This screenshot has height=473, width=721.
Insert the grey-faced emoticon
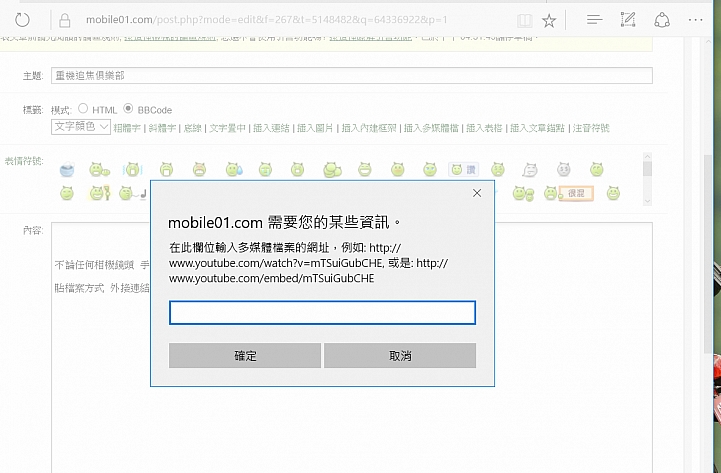[x=563, y=170]
